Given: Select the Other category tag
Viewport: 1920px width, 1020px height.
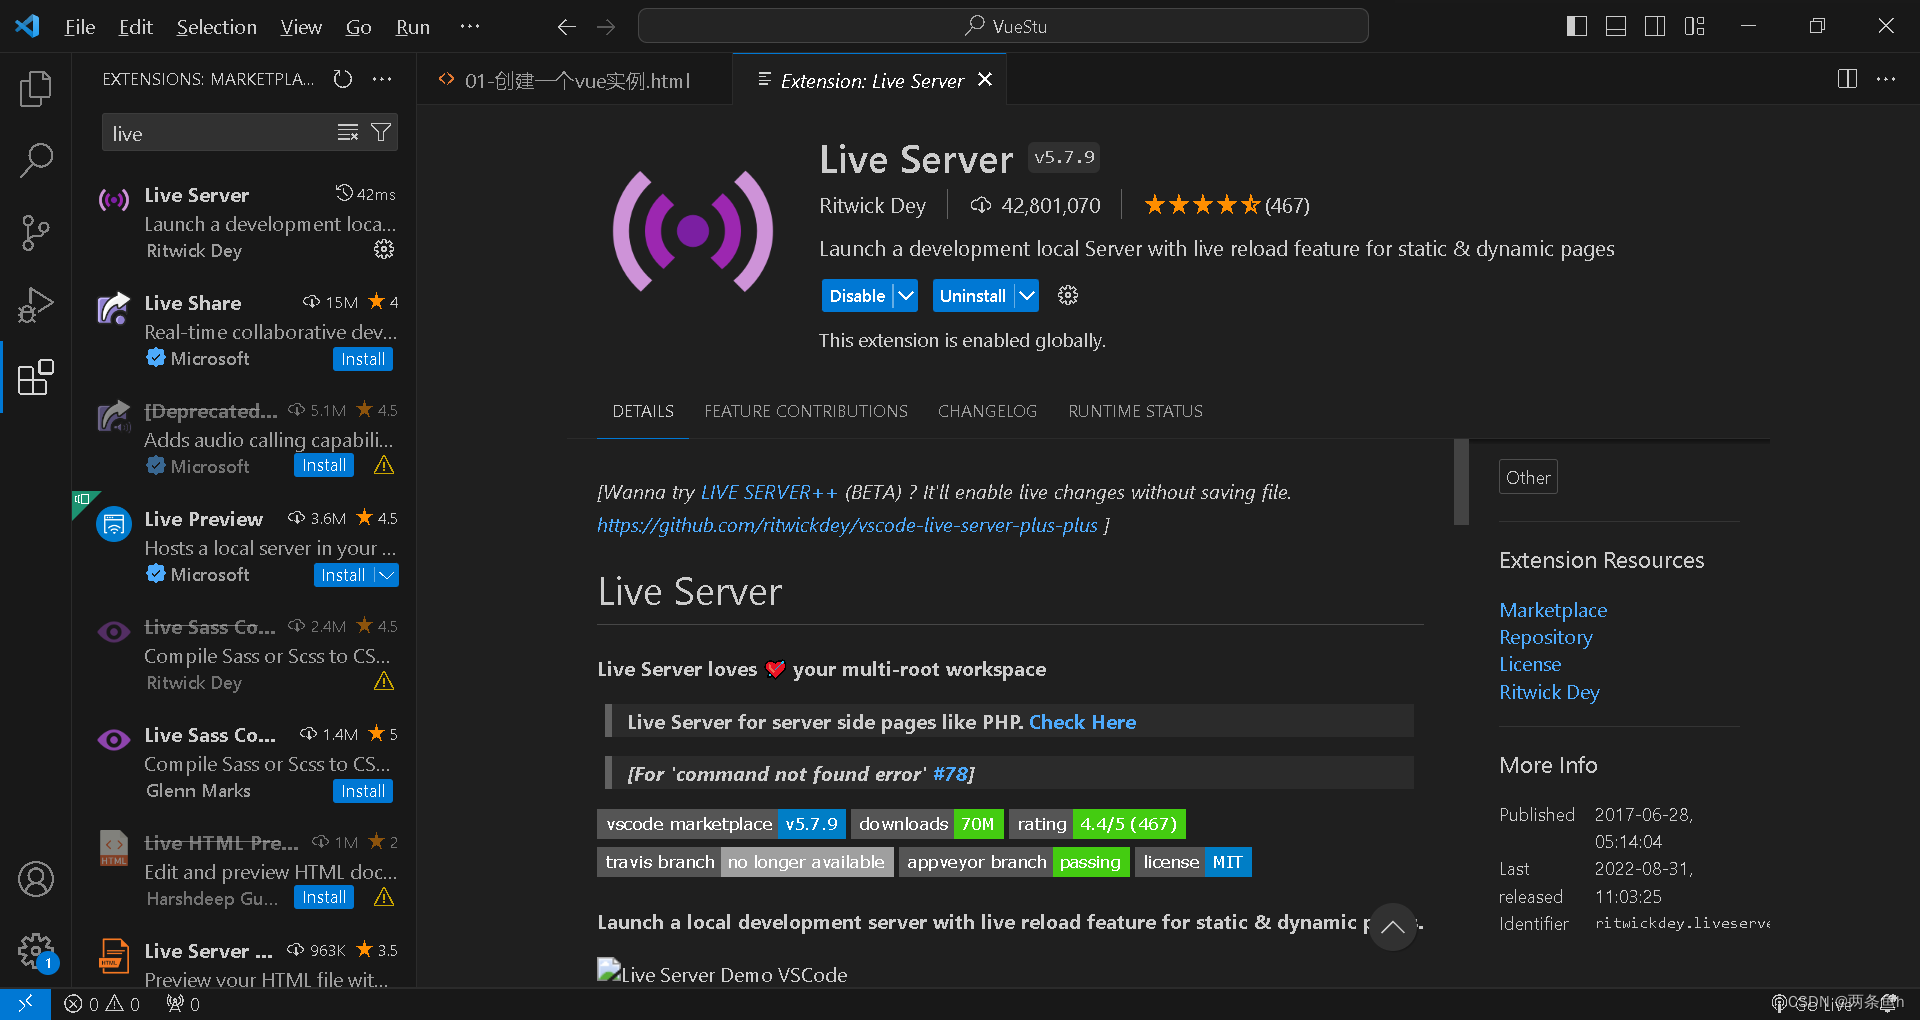Looking at the screenshot, I should pos(1528,477).
